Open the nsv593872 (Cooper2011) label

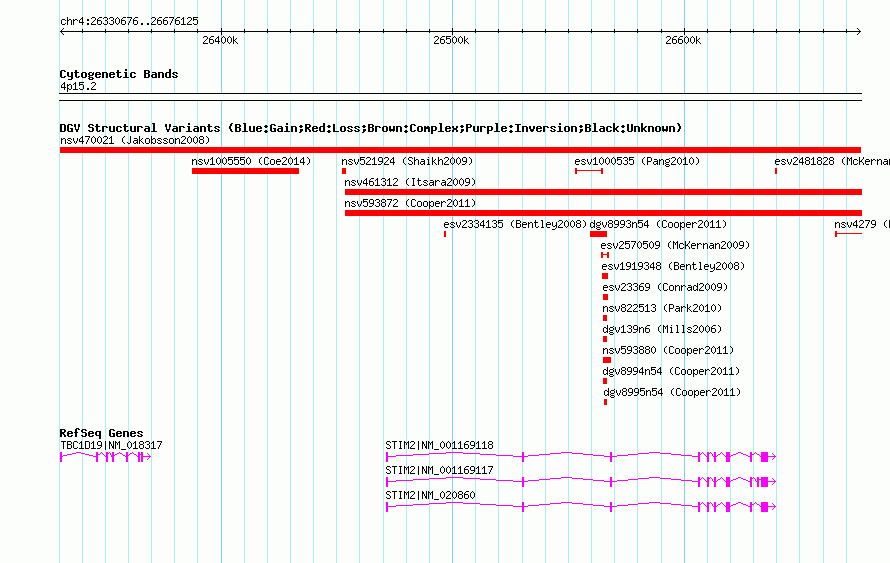410,203
